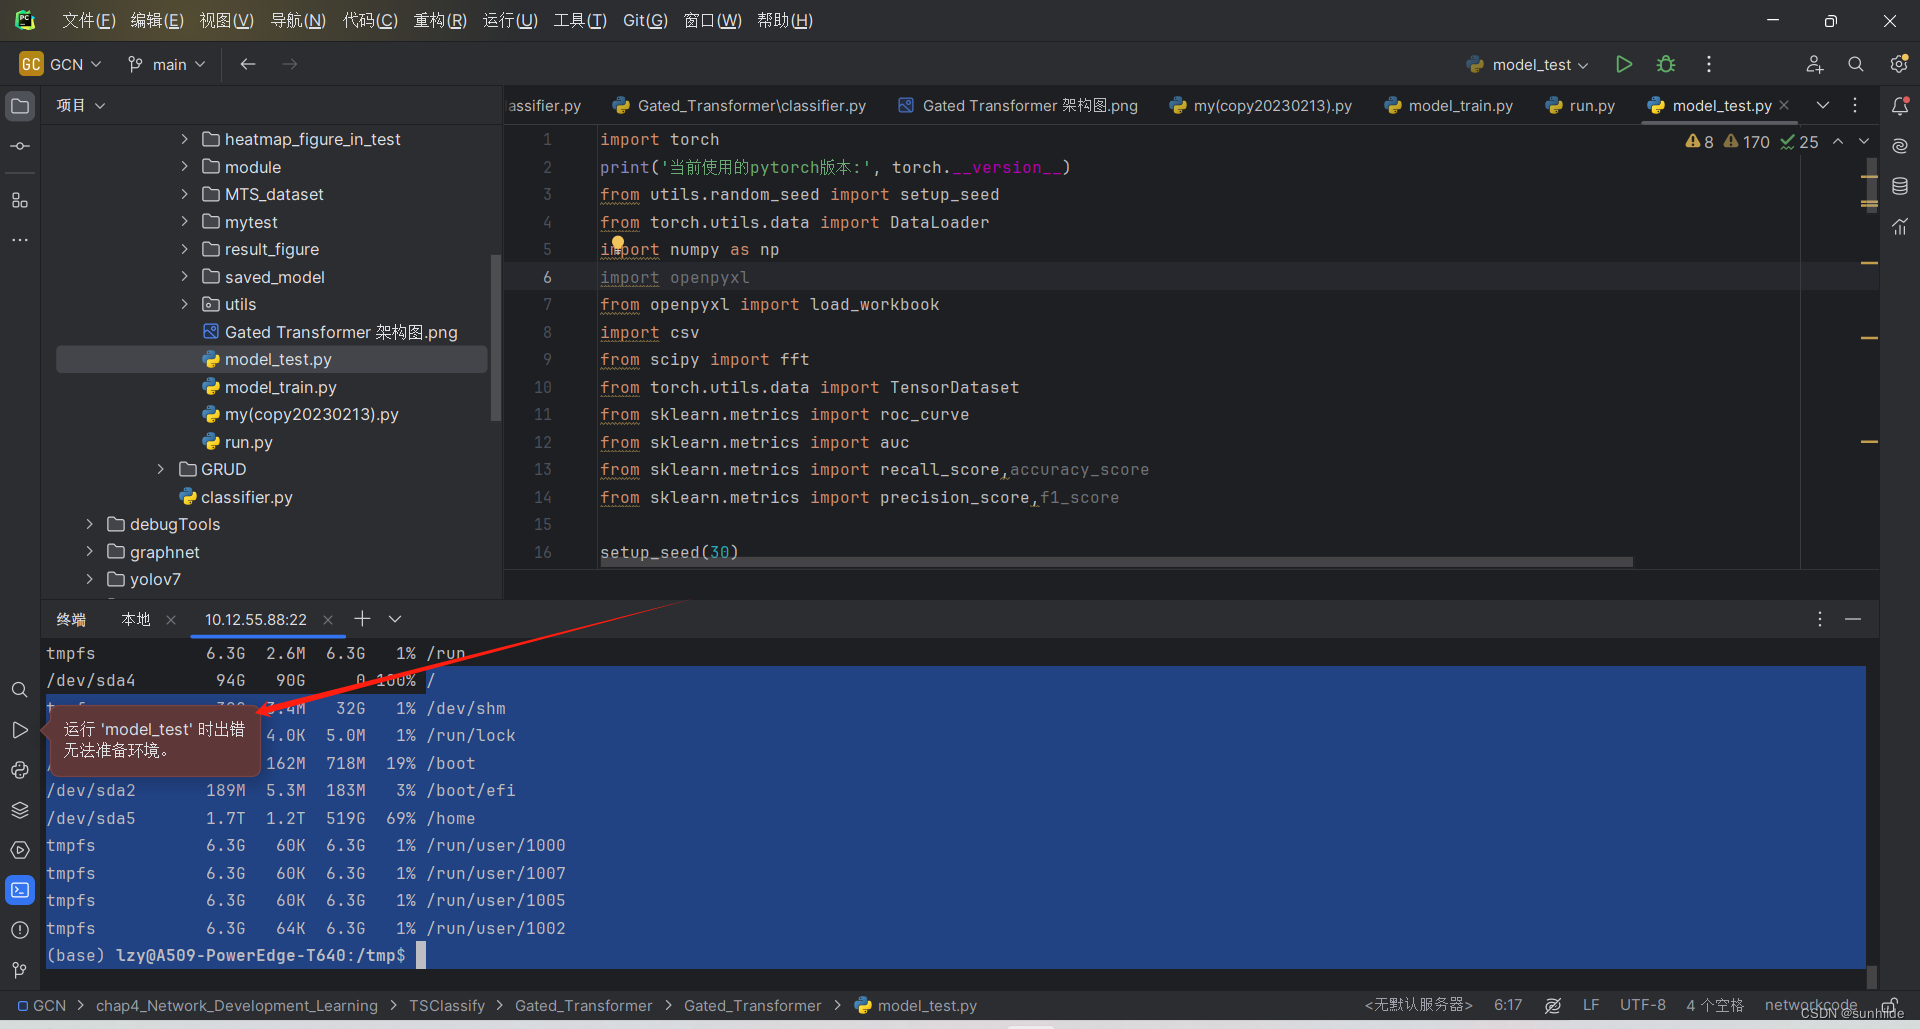Open the Git menu in the menu bar
Viewport: 1920px width, 1029px height.
coord(644,20)
